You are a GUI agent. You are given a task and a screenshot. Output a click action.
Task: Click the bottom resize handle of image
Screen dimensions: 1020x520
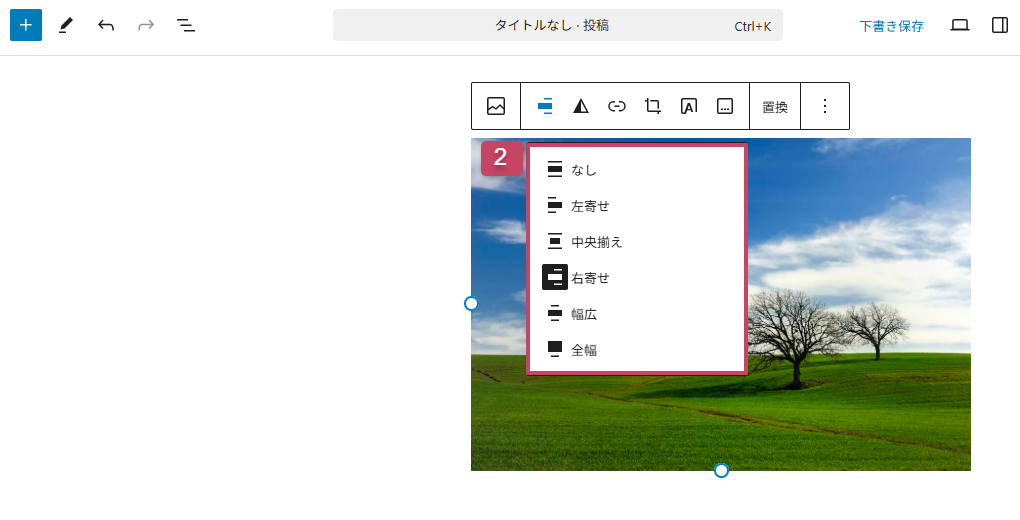(x=721, y=470)
